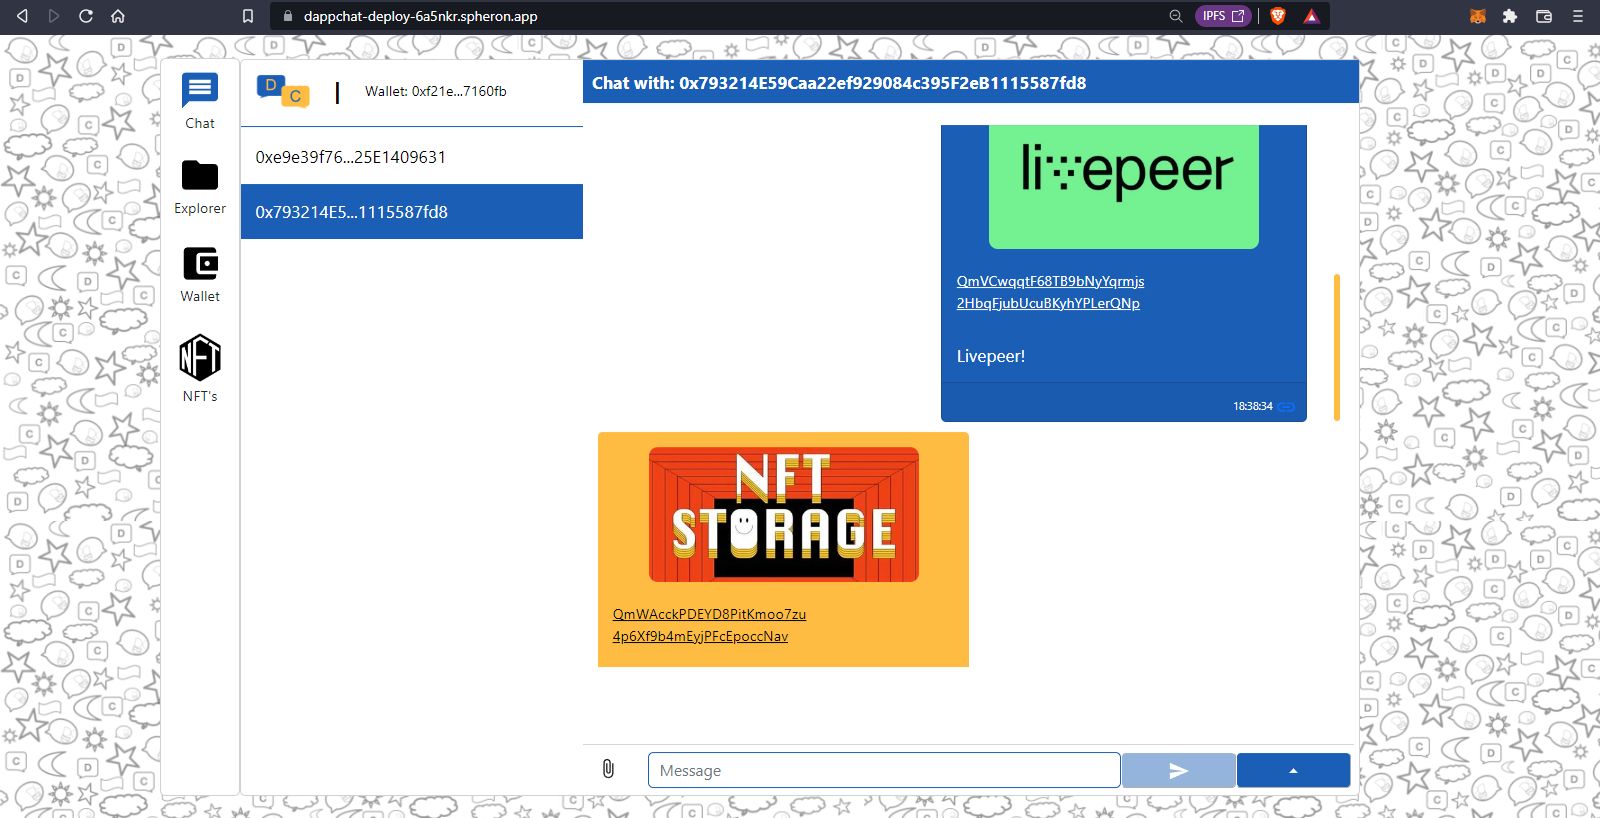The image size is (1600, 818).
Task: Open MetaMask fox extension
Action: coord(1478,16)
